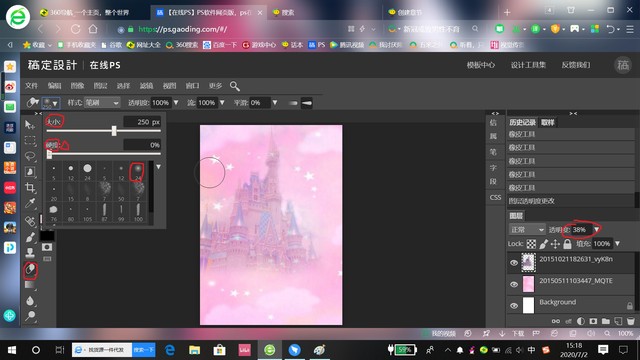Select the Eyedropper tool
The height and width of the screenshot is (360, 640).
30,203
